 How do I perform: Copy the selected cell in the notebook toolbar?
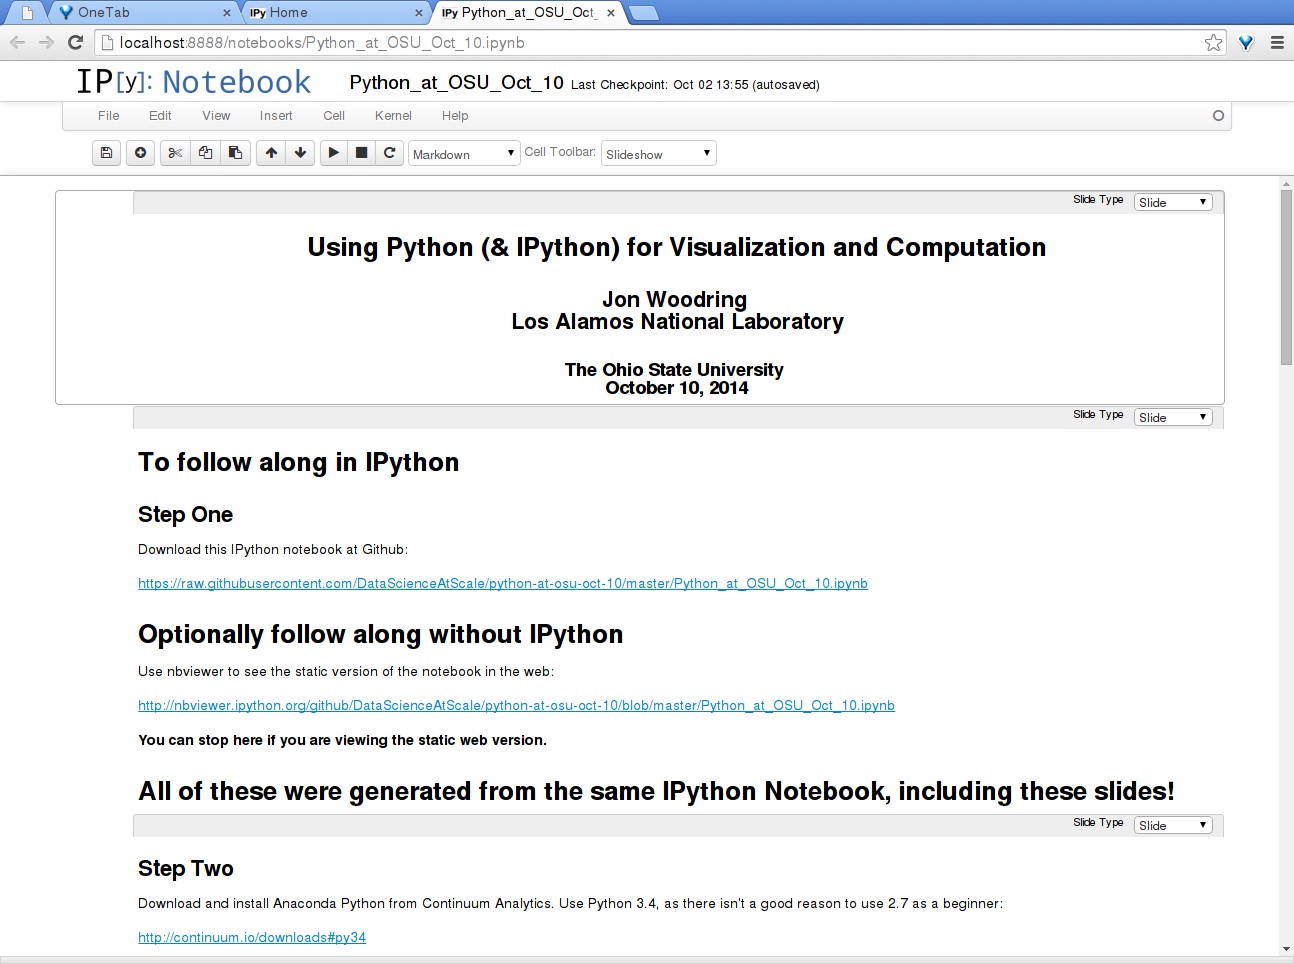[205, 153]
